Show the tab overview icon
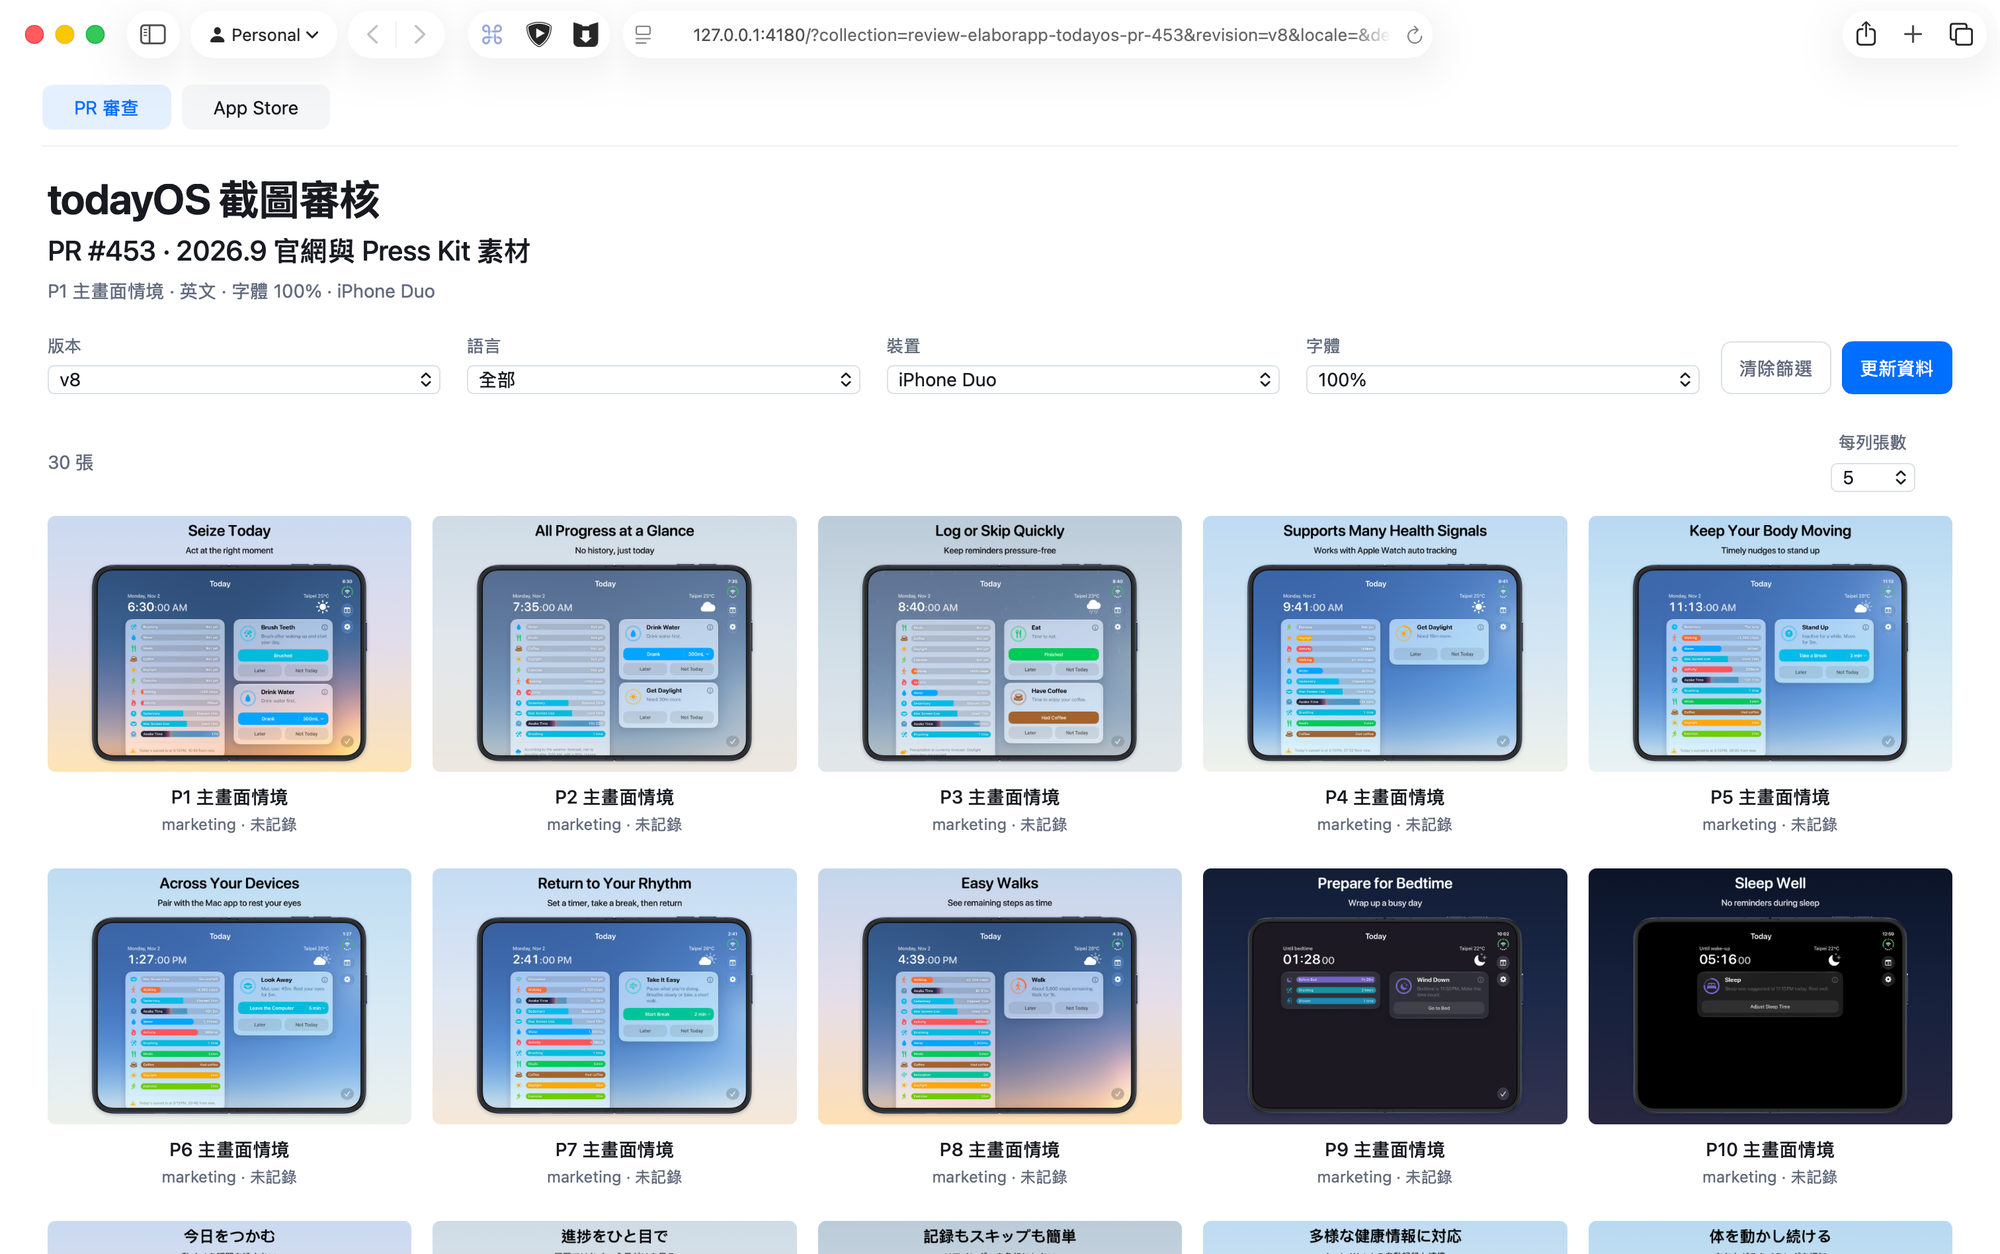2000x1254 pixels. [x=1961, y=35]
